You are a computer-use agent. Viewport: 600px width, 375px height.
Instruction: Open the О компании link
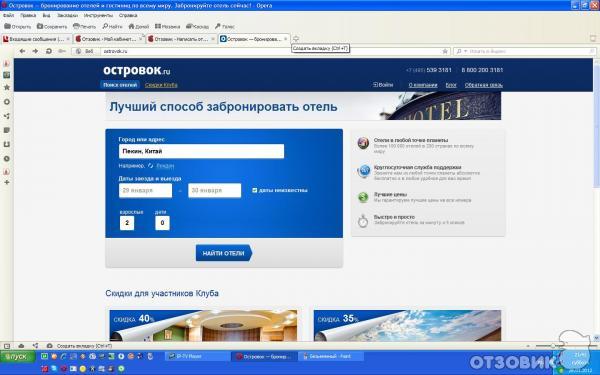423,85
